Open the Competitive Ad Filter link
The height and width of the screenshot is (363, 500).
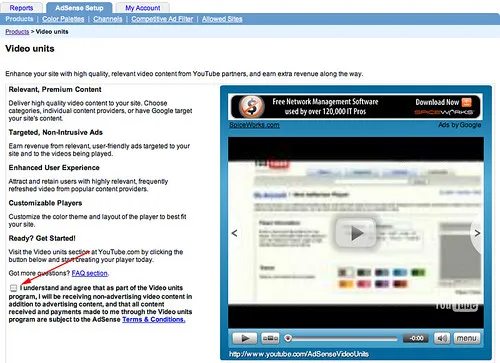[162, 19]
